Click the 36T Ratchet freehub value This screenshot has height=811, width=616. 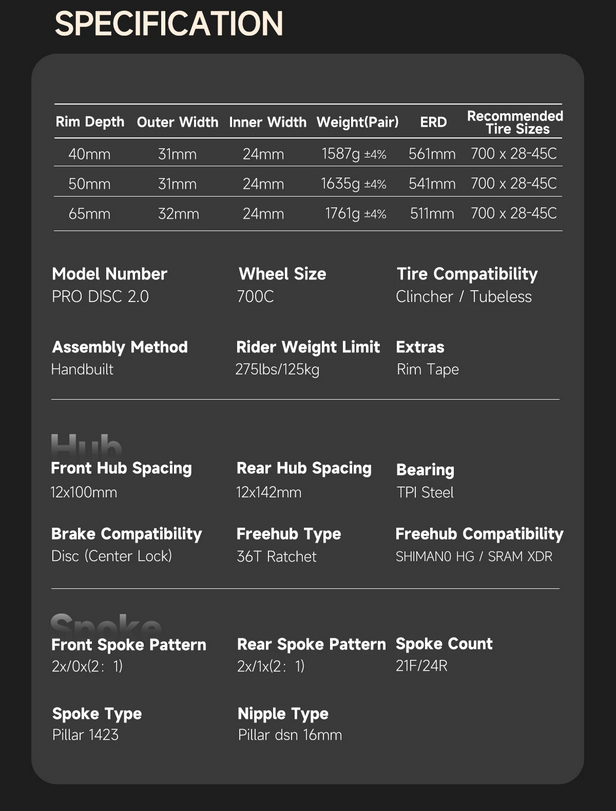[276, 556]
